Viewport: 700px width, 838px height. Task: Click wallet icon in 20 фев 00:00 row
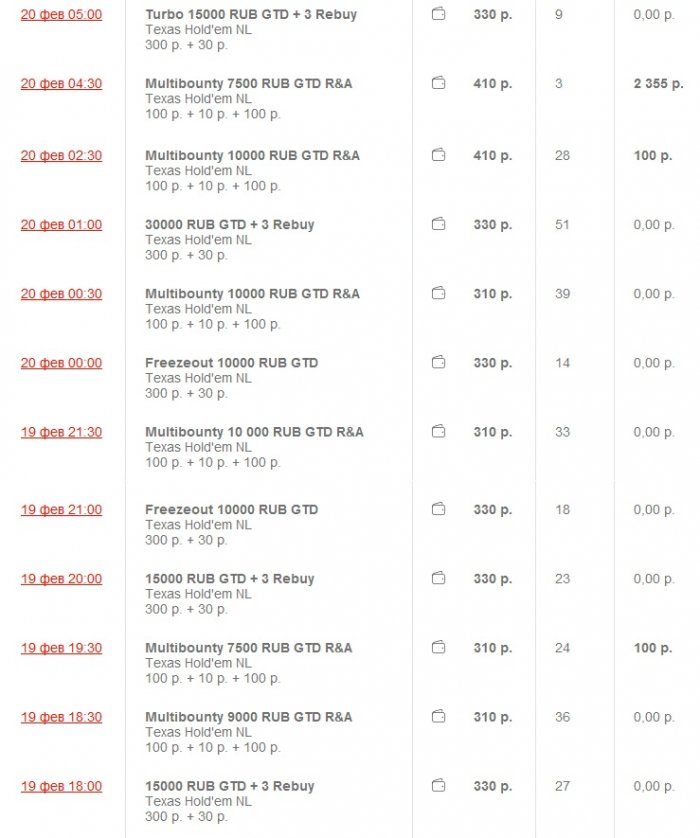tap(438, 363)
